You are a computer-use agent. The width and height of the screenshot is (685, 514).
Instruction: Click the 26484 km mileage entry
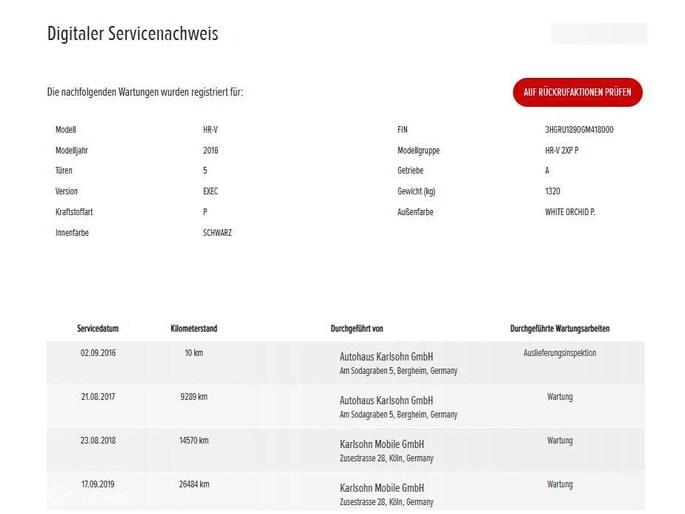click(194, 484)
